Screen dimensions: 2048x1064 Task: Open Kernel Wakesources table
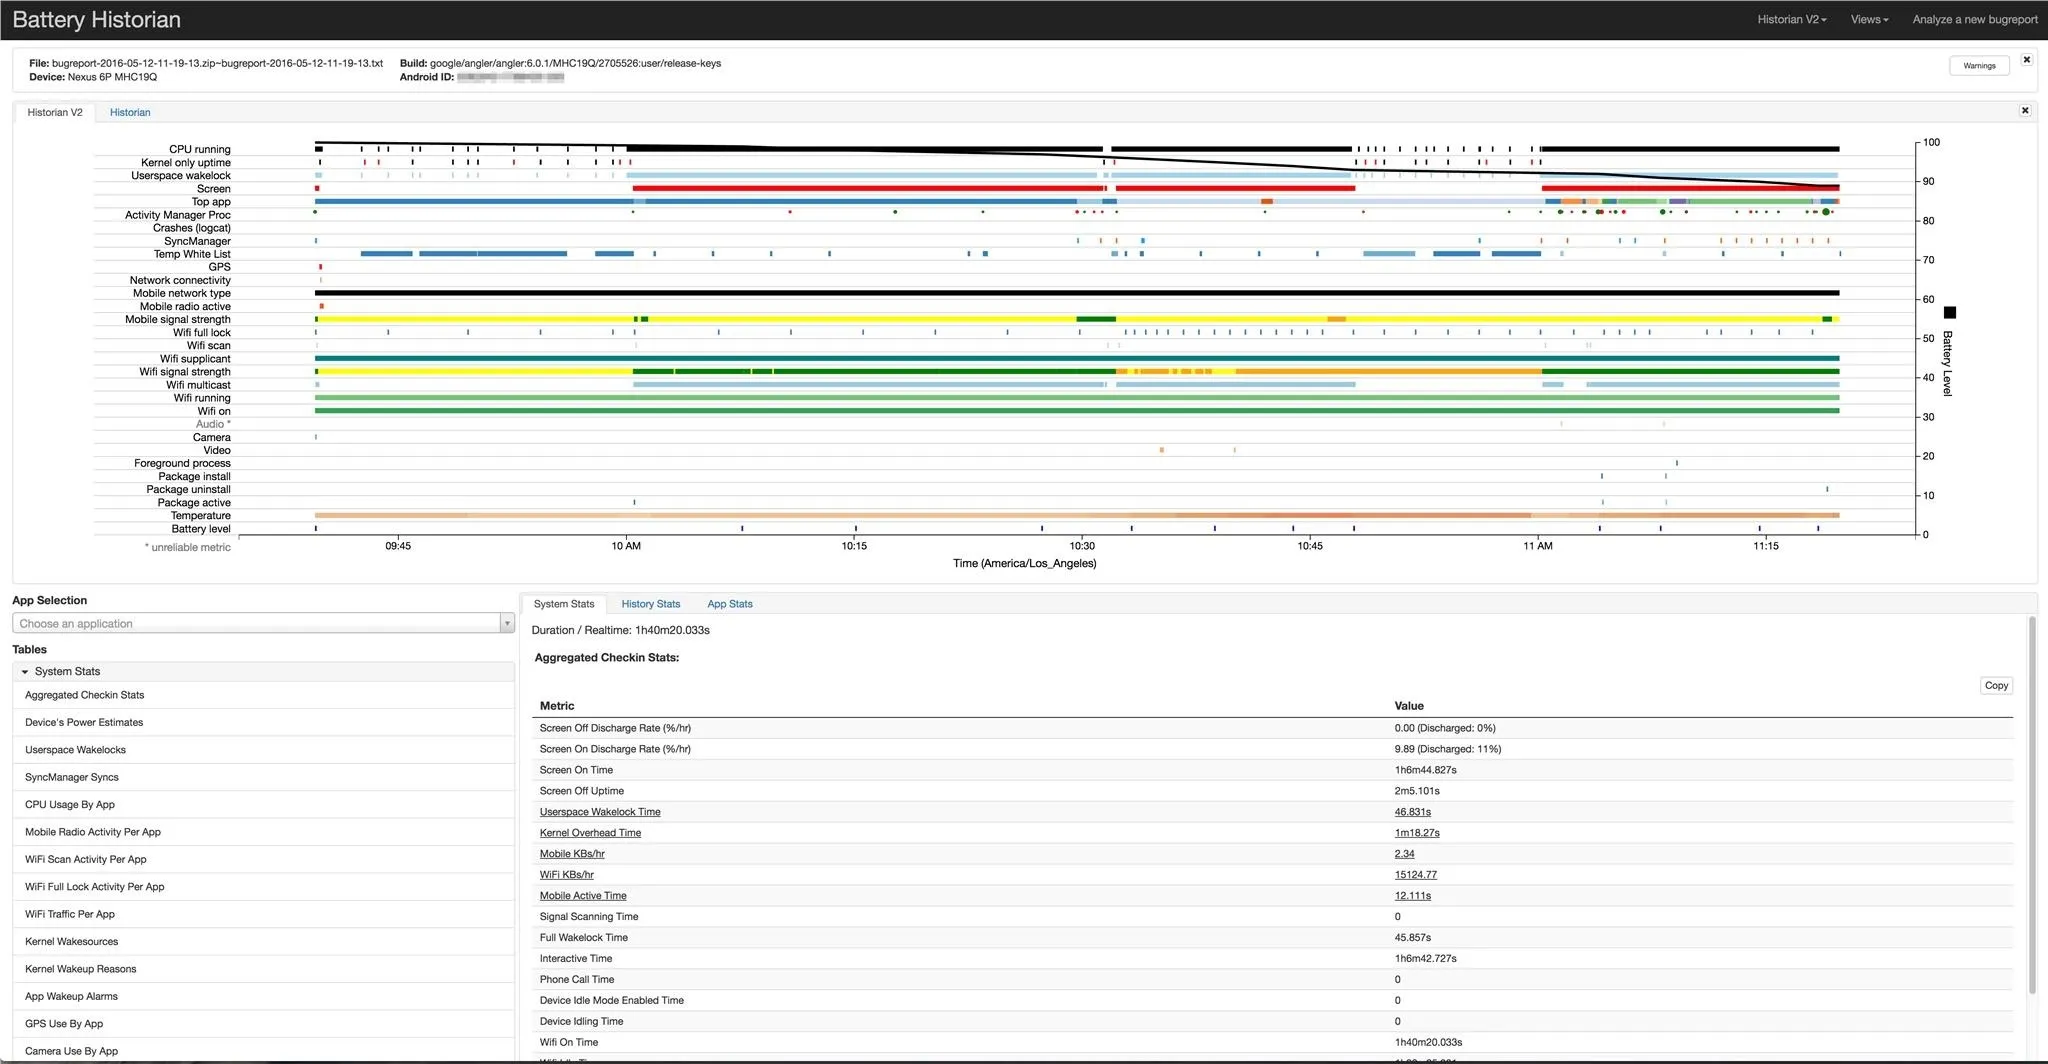point(72,942)
